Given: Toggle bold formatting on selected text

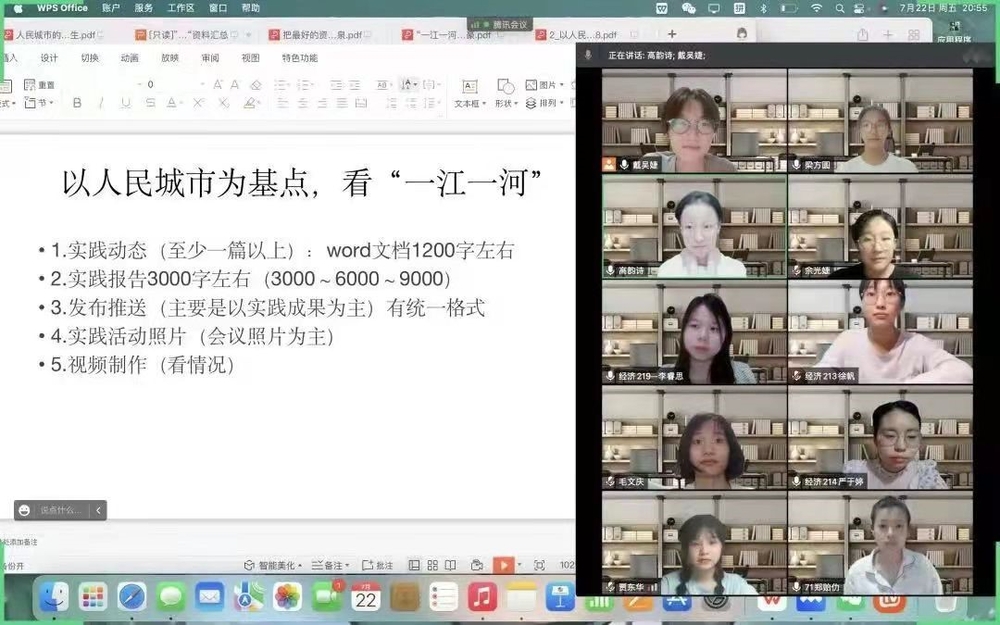Looking at the screenshot, I should 77,103.
